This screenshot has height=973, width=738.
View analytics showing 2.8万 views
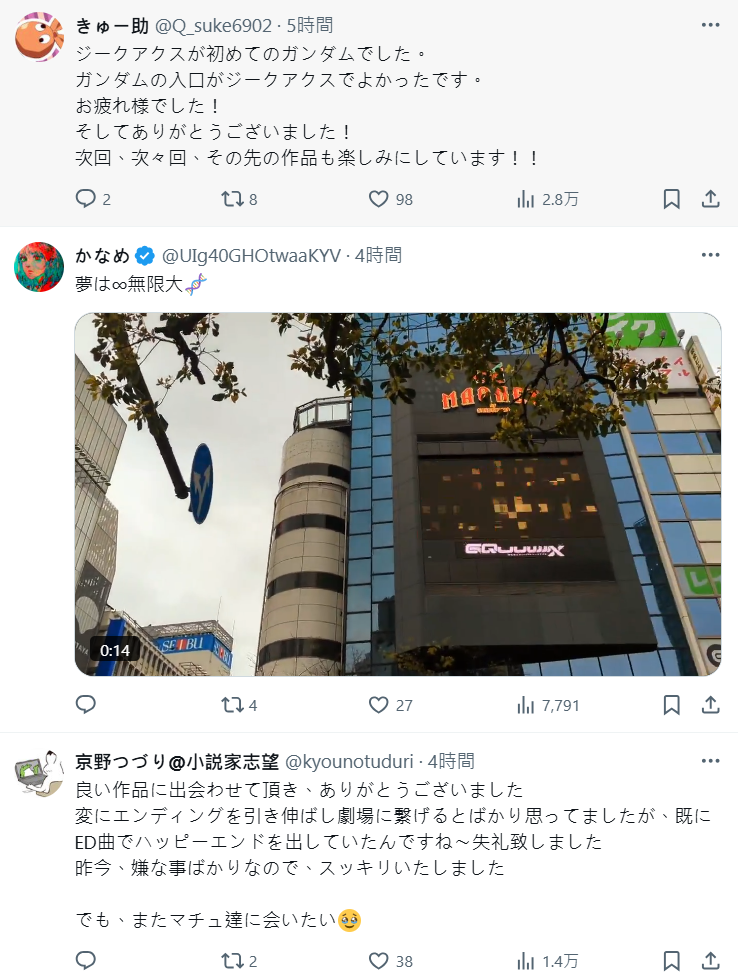(547, 199)
